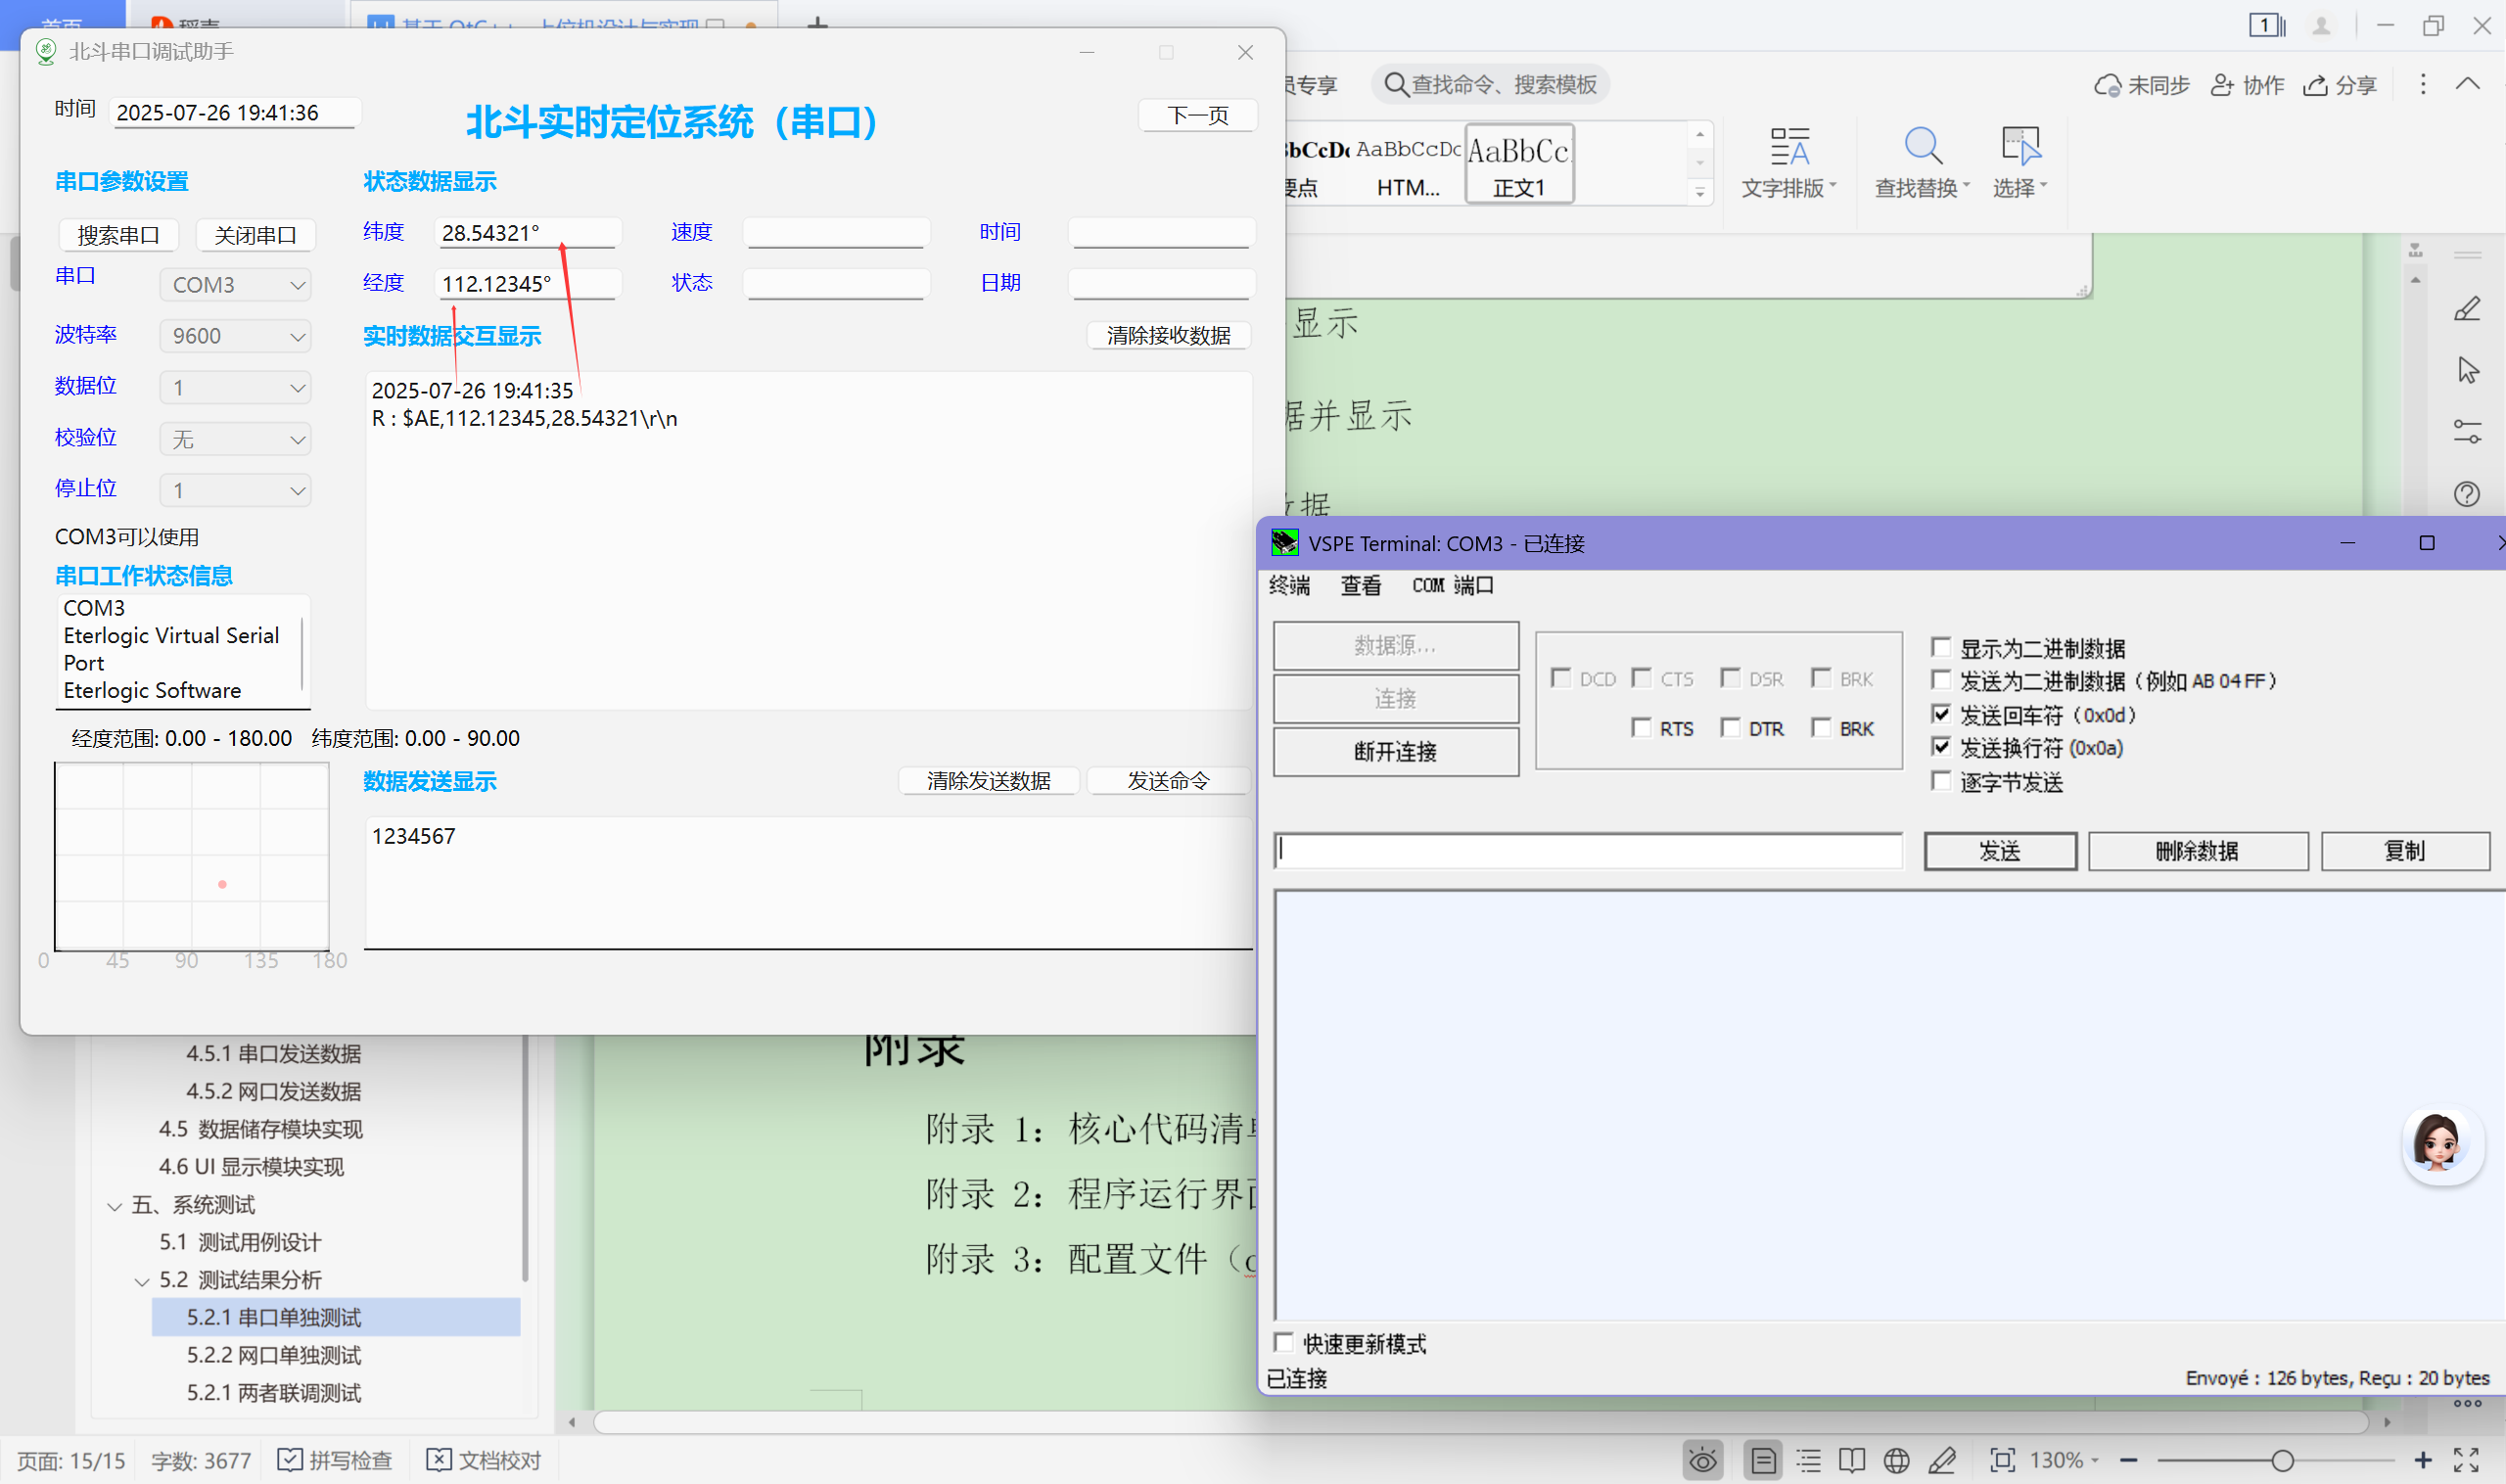
Task: Open the baud rate 9600 dropdown
Action: tap(236, 336)
